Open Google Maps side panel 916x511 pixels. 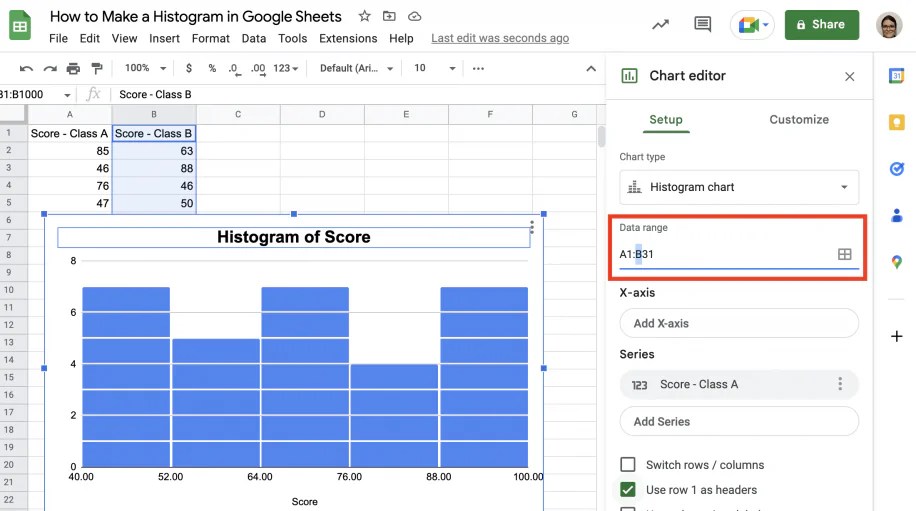[x=896, y=262]
